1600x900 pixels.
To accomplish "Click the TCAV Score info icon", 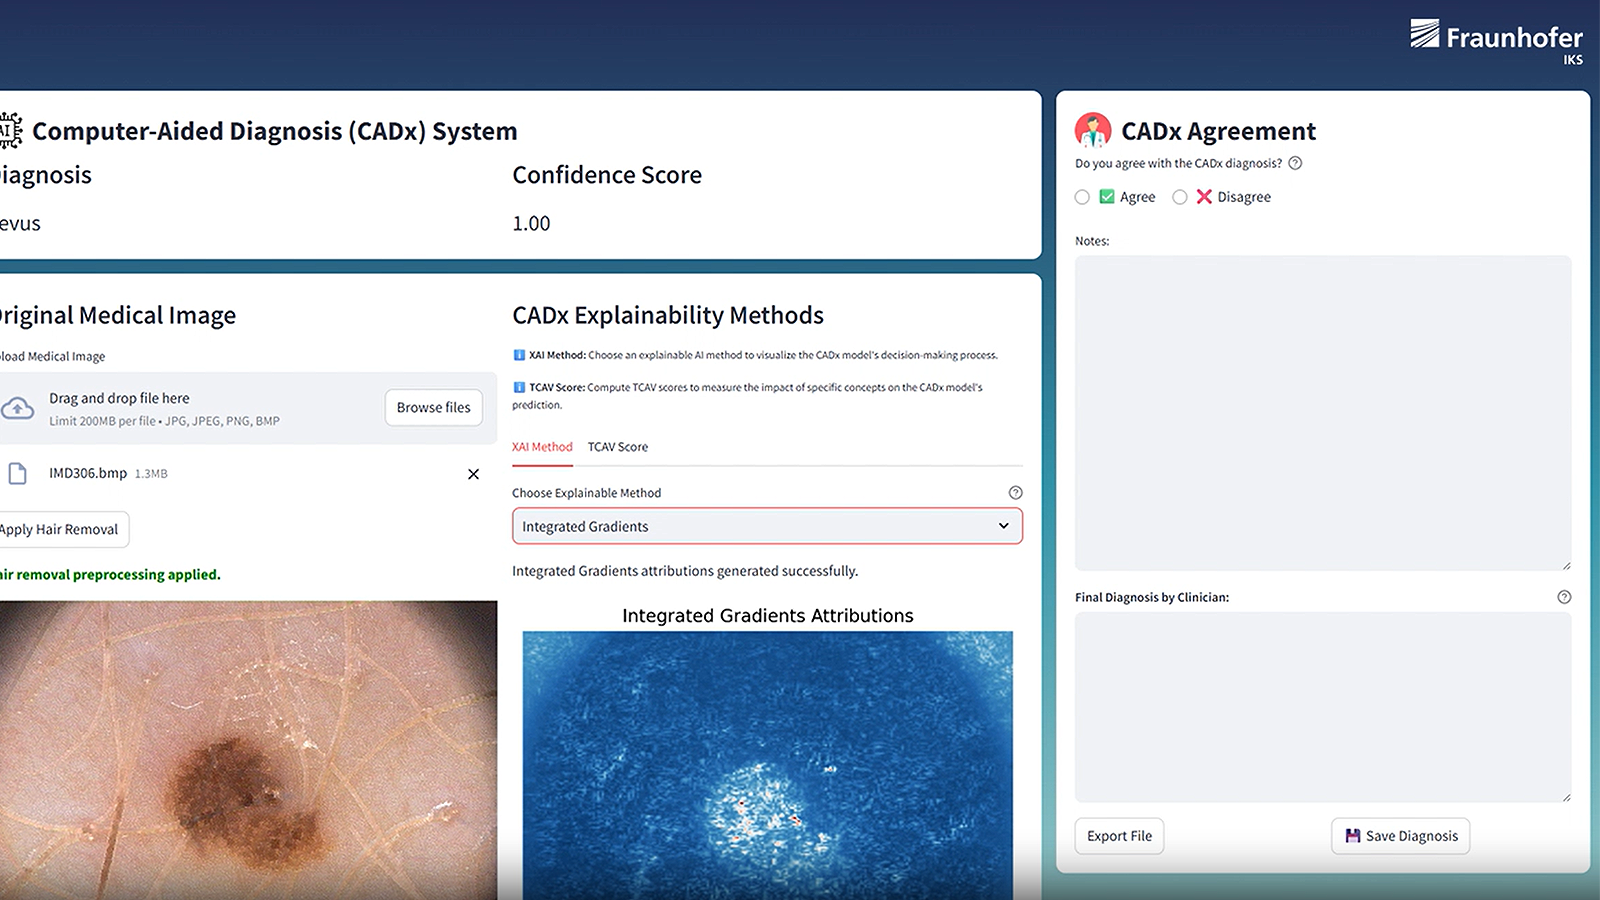I will (519, 387).
